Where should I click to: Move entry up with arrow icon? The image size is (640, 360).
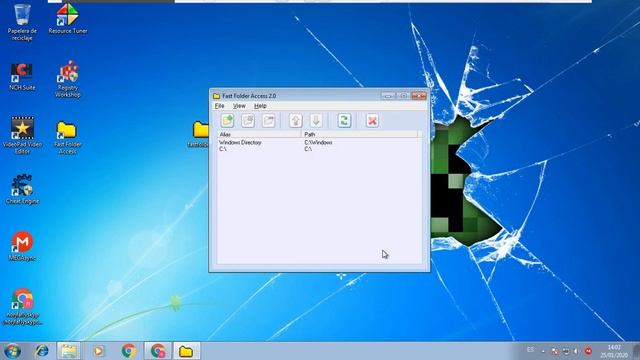tap(296, 121)
